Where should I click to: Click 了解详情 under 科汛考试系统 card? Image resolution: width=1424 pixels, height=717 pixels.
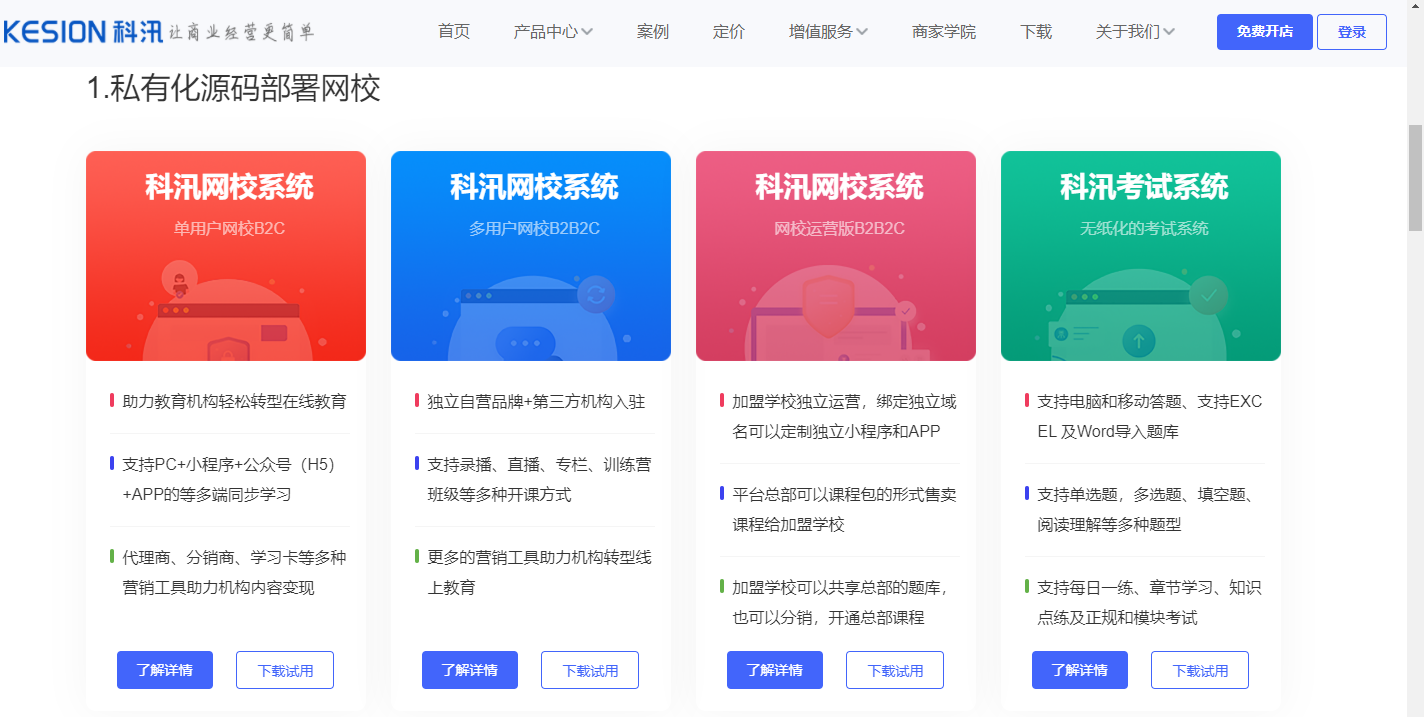1080,670
